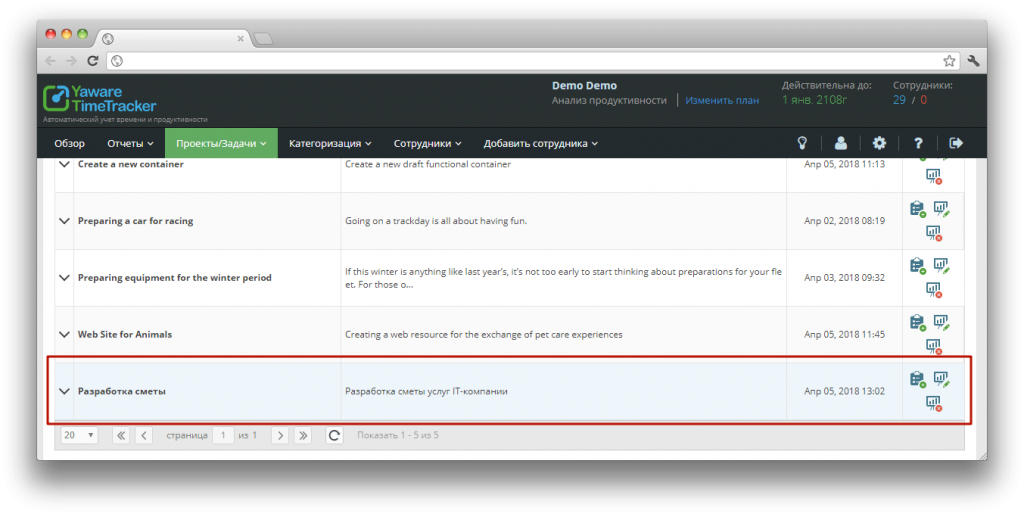
Task: Click the Going on a trackday description
Action: 436,221
